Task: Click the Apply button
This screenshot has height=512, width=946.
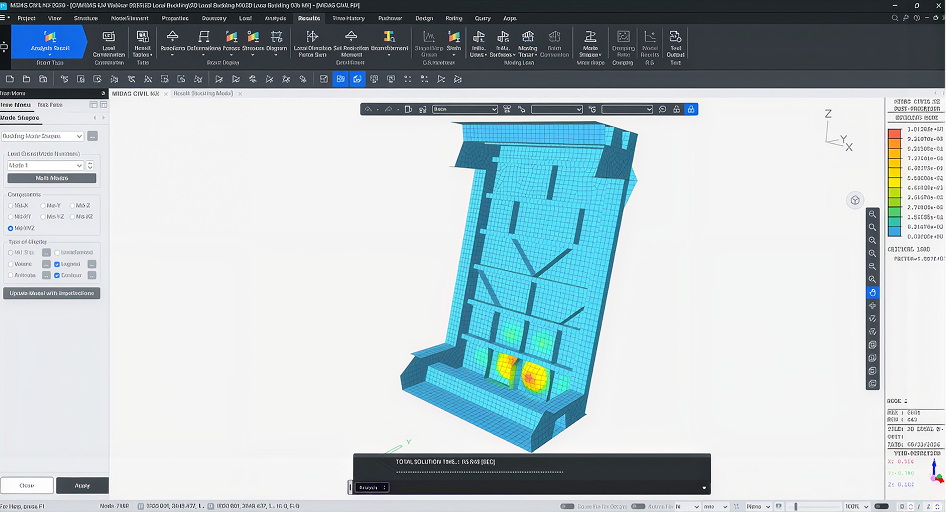Action: [x=82, y=485]
